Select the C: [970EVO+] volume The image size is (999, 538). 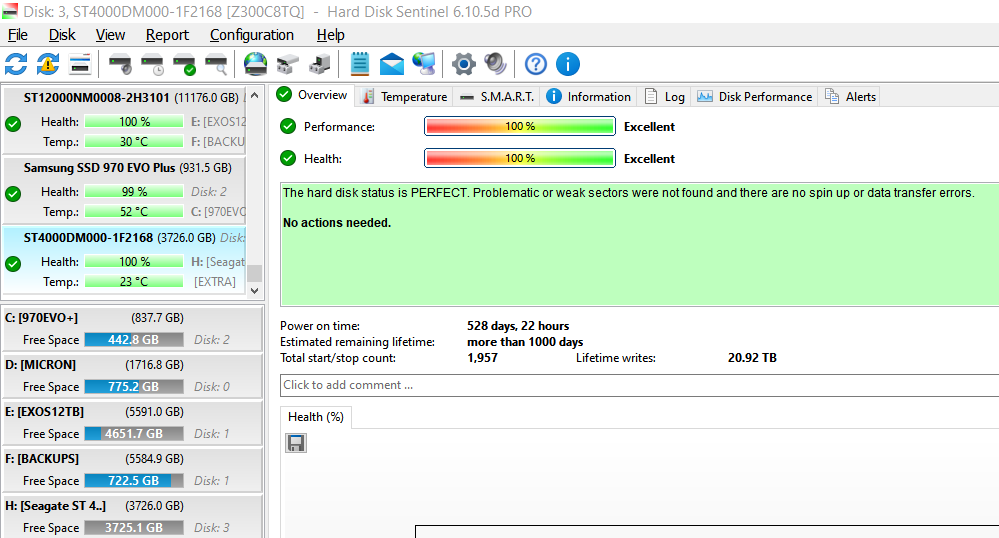coord(133,328)
